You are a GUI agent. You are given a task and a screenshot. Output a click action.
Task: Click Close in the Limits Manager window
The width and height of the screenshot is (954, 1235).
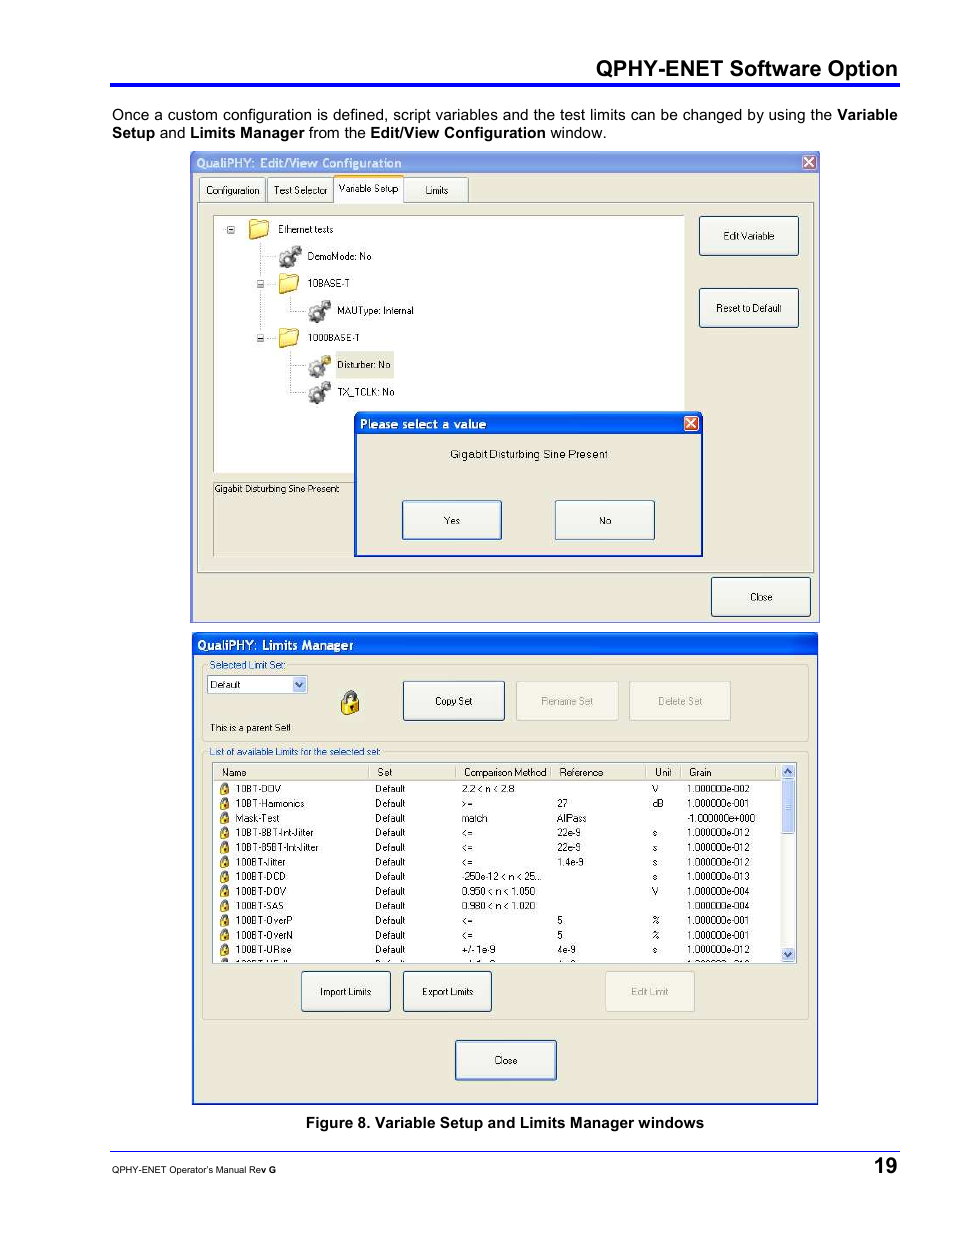click(506, 1060)
